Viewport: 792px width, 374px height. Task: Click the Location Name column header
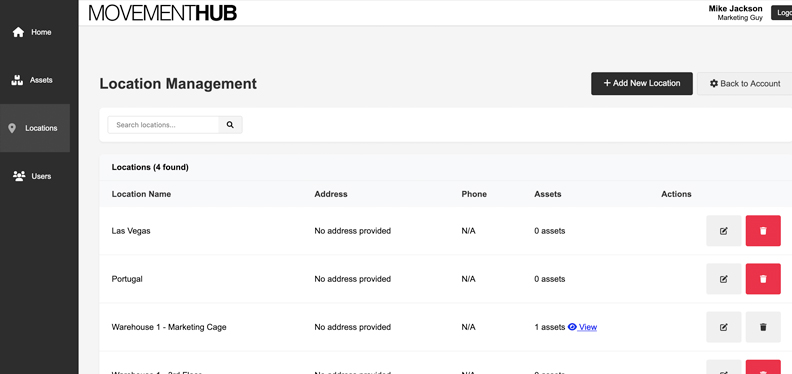point(141,194)
